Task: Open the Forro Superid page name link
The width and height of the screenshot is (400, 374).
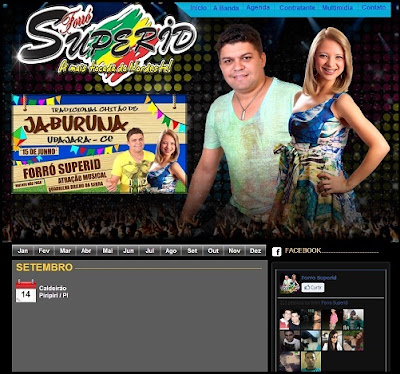Action: tap(319, 278)
